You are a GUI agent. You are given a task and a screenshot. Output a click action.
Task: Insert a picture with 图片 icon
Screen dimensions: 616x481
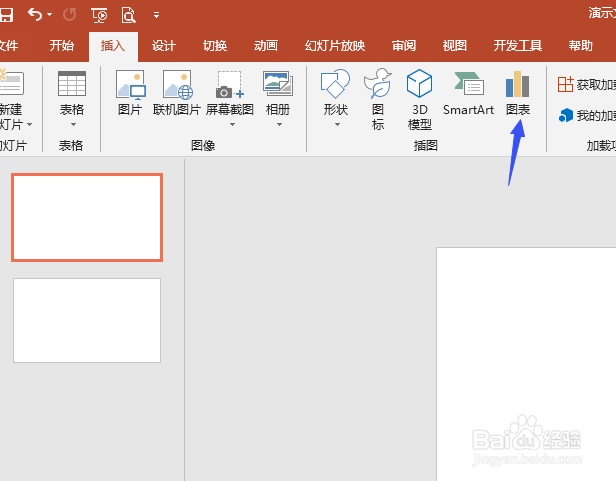130,84
